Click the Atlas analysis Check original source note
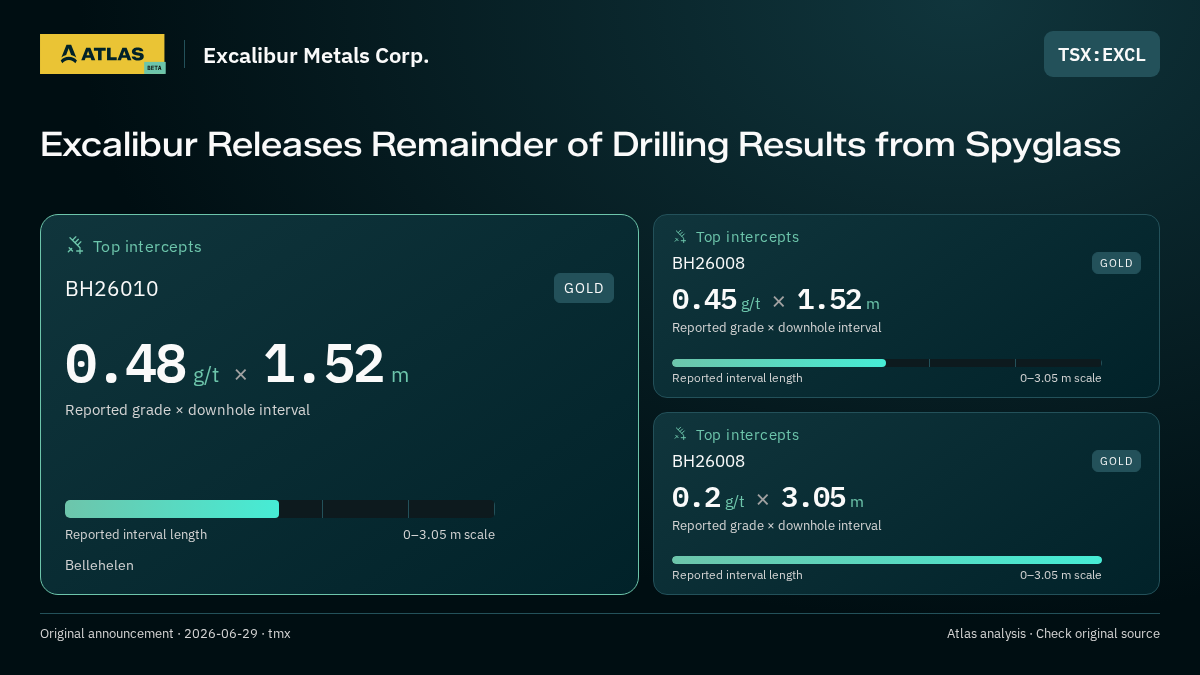 pos(1053,634)
